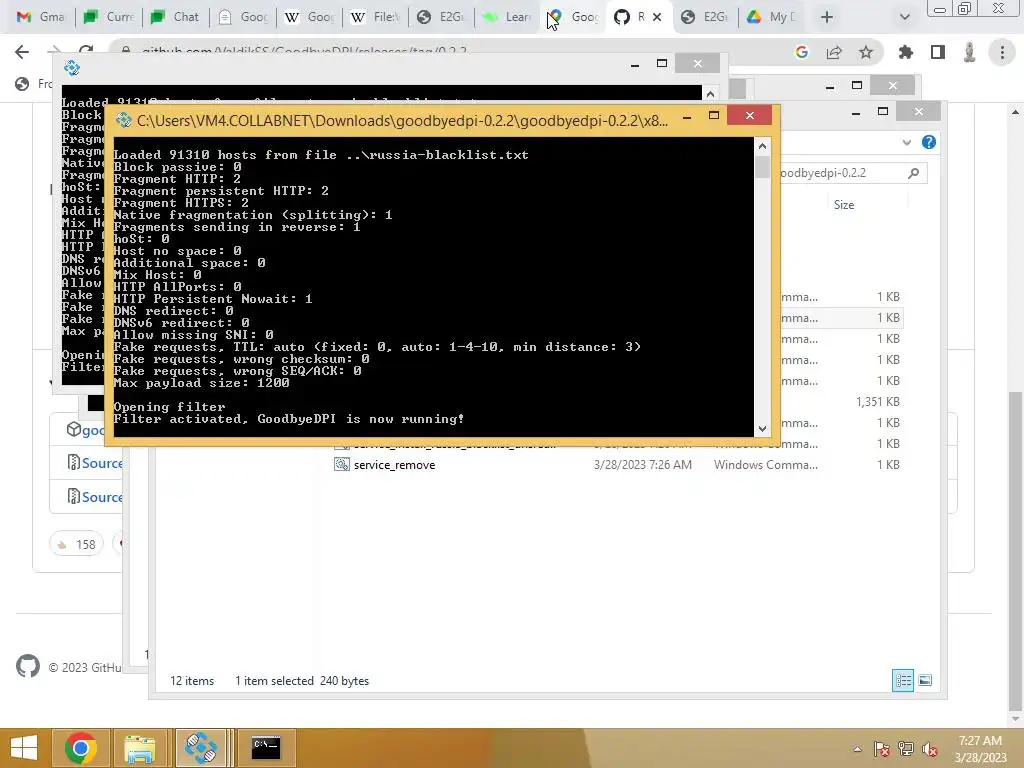Click the Explorer search magnifier icon

coord(914,173)
